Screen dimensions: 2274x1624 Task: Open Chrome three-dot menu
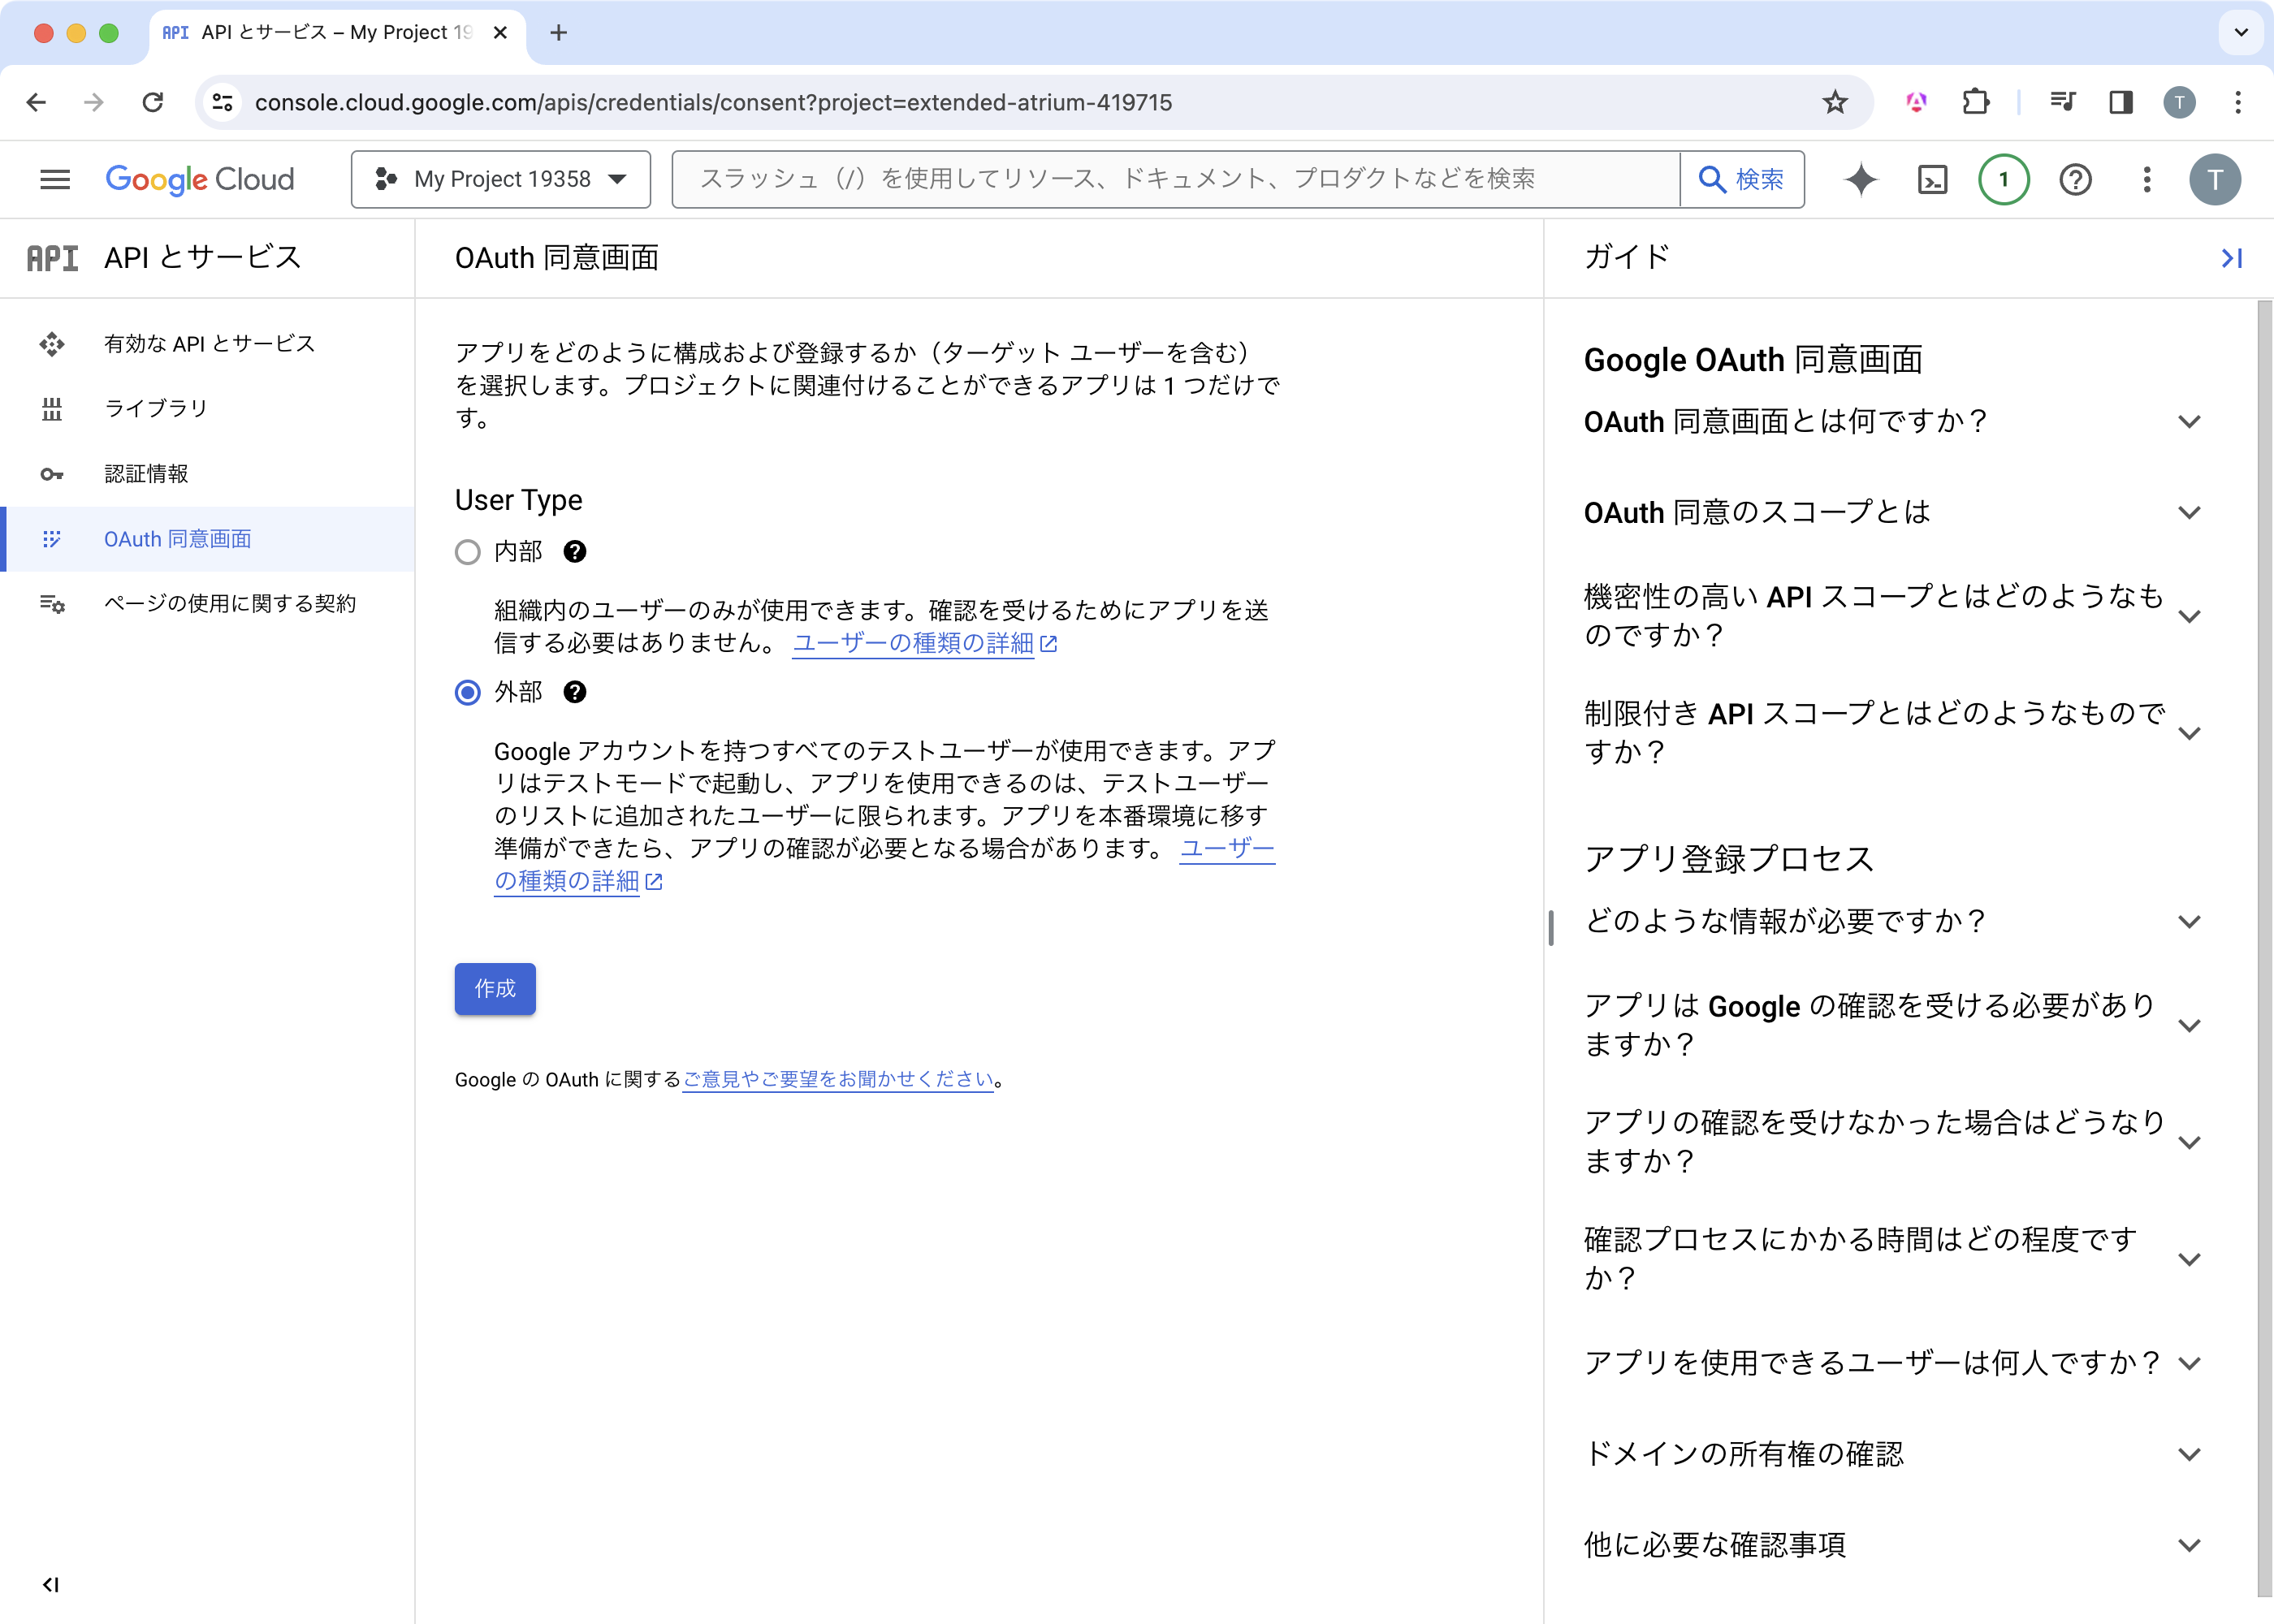(x=2238, y=102)
